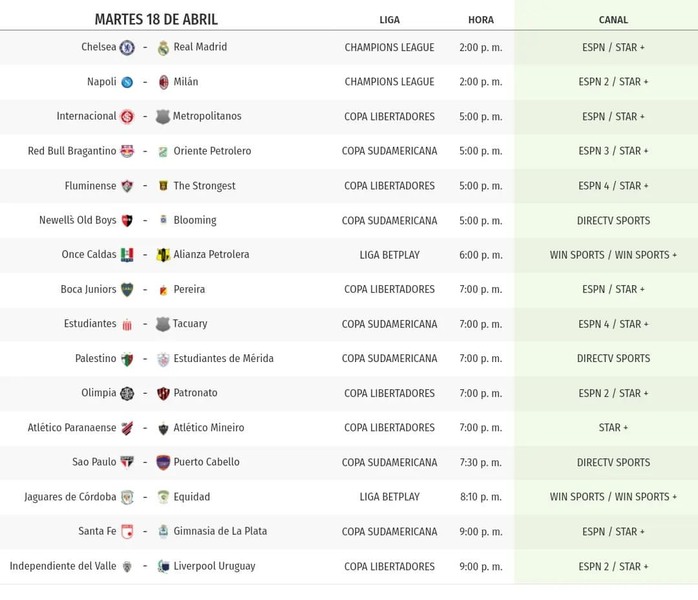Image resolution: width=698 pixels, height=600 pixels.
Task: Click the Liverpool Uruguay team name
Action: click(214, 567)
